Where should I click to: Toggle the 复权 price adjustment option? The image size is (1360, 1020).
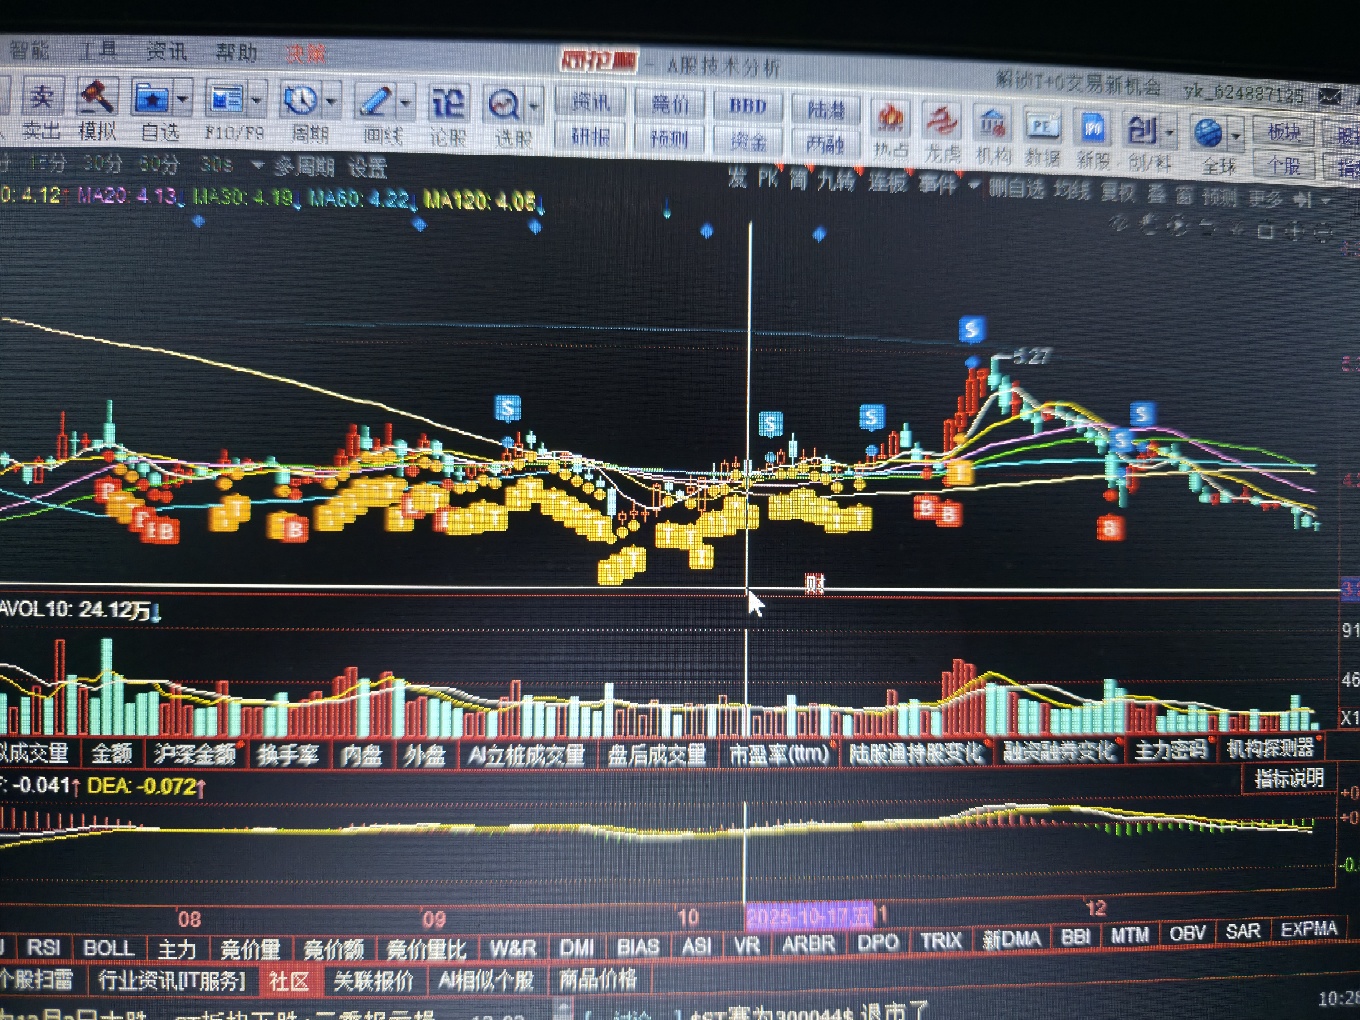tap(1117, 192)
